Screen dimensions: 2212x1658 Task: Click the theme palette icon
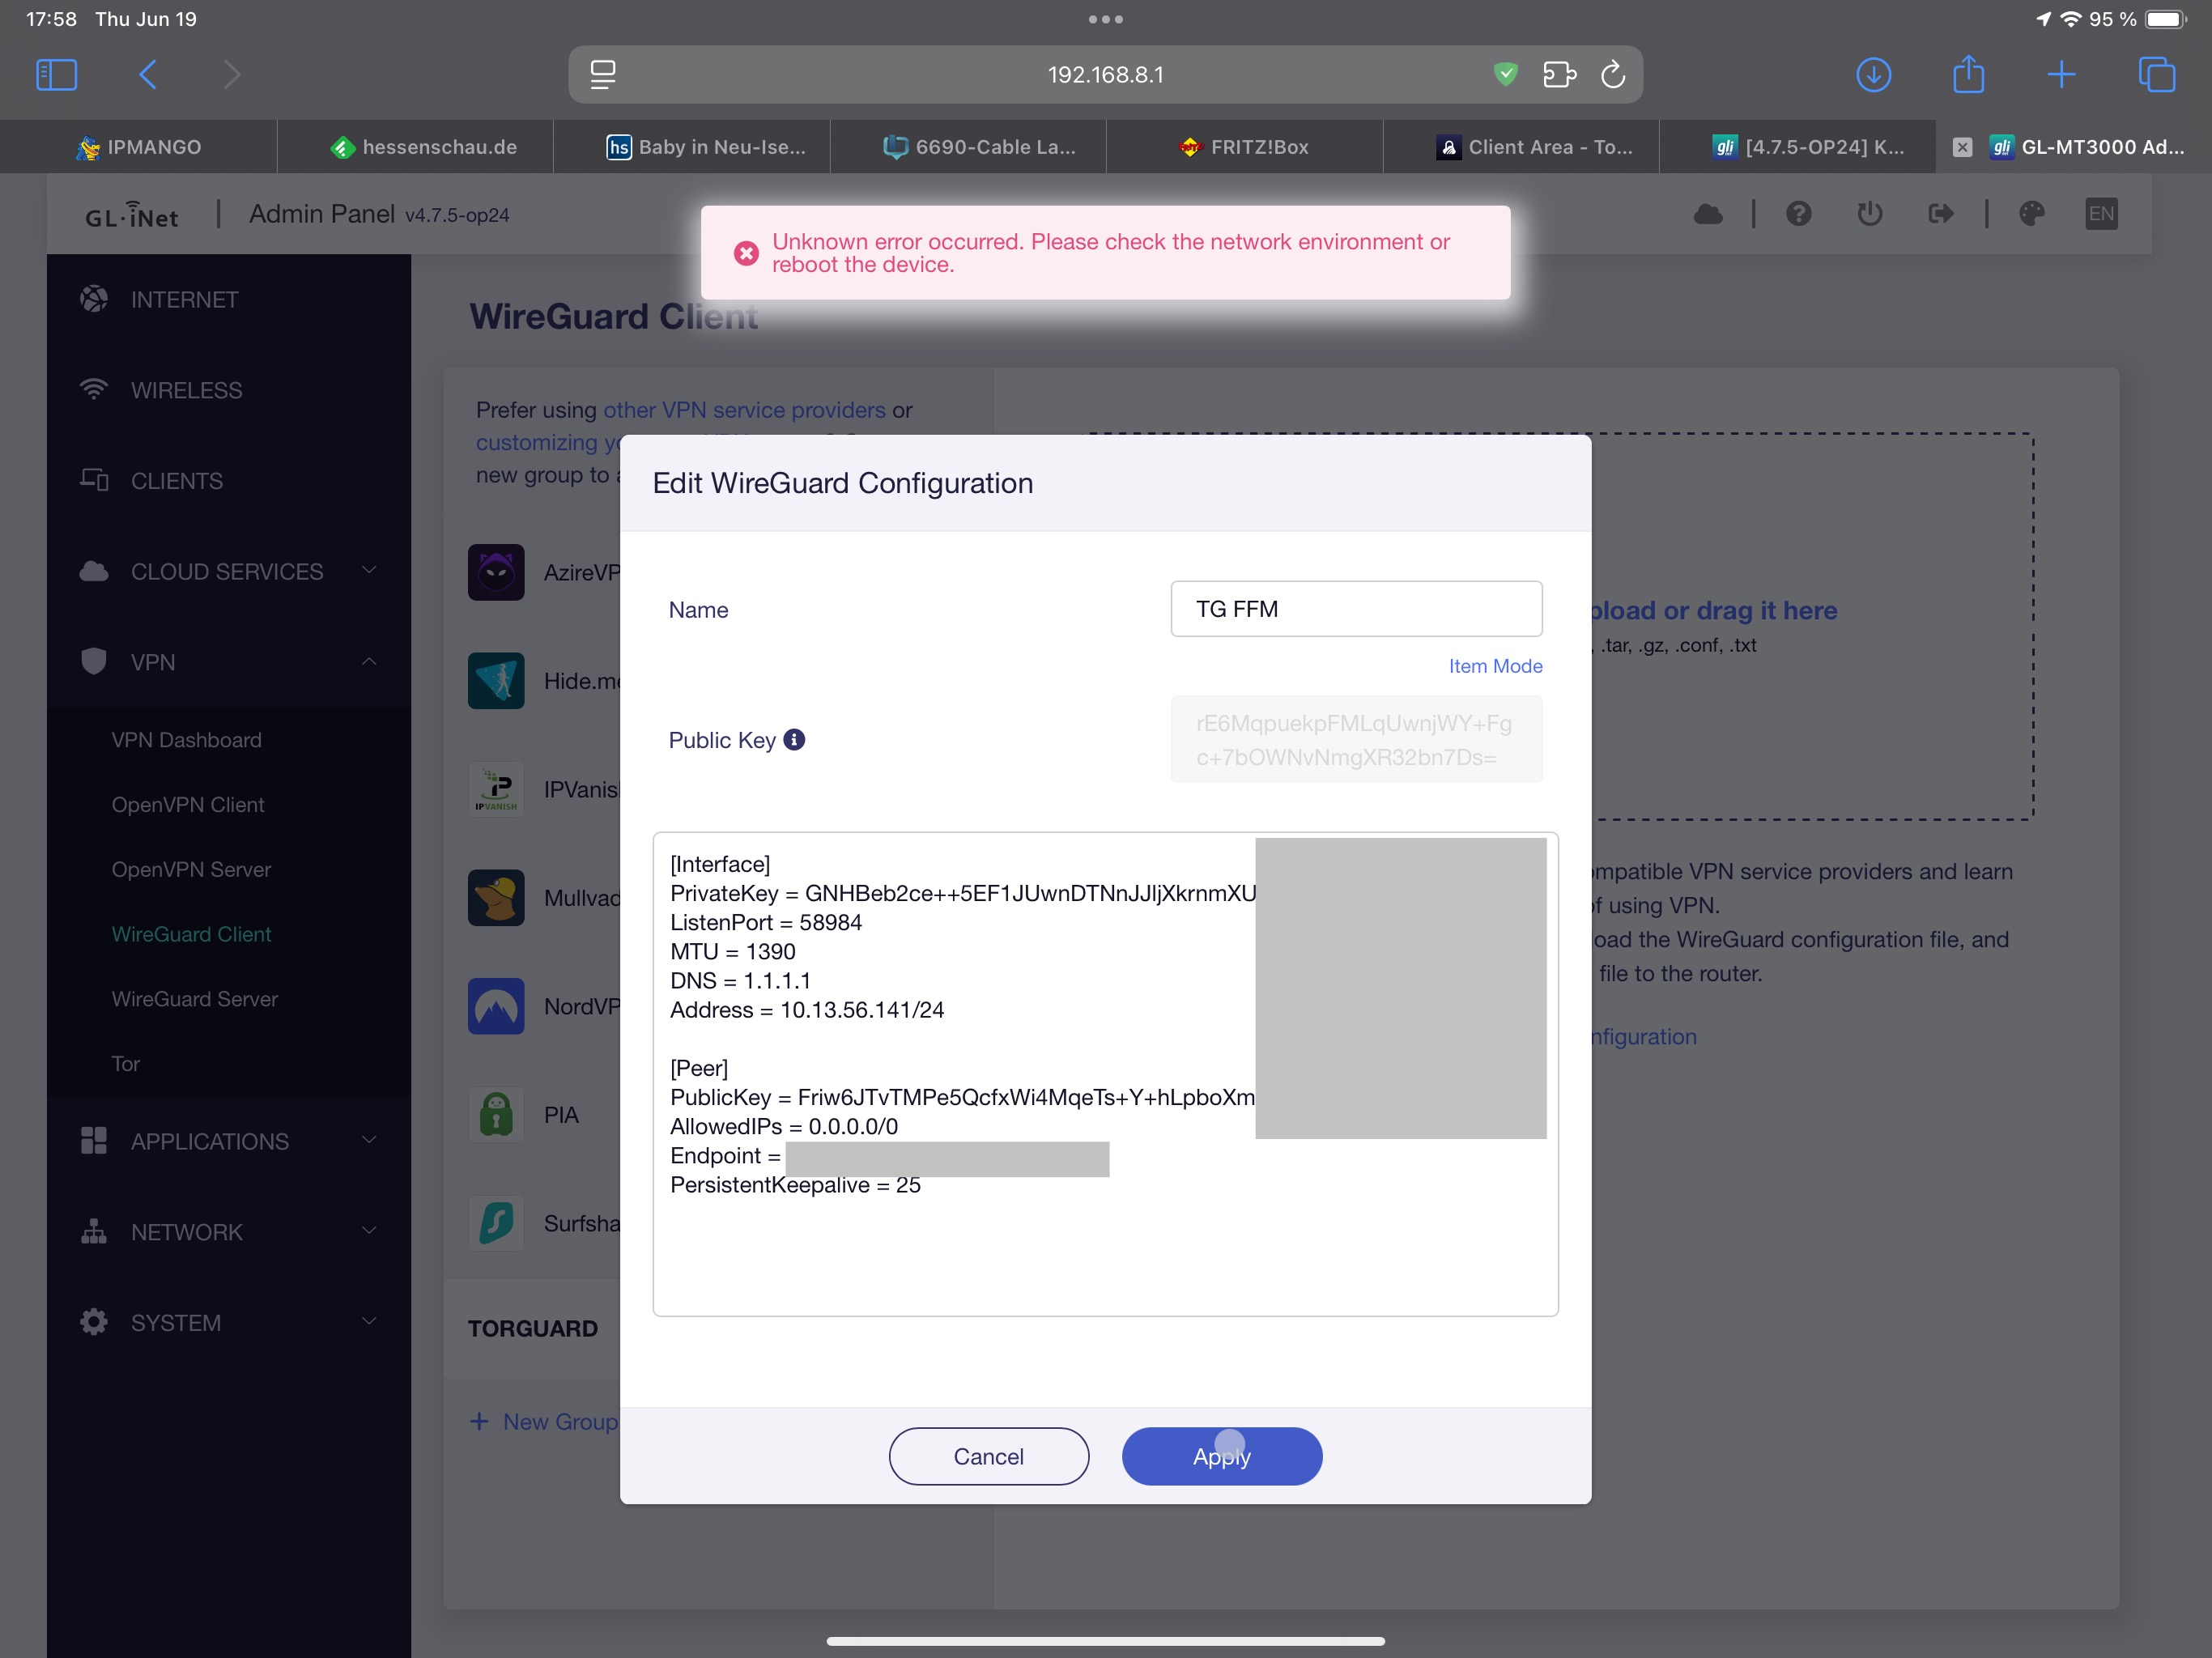point(2031,213)
